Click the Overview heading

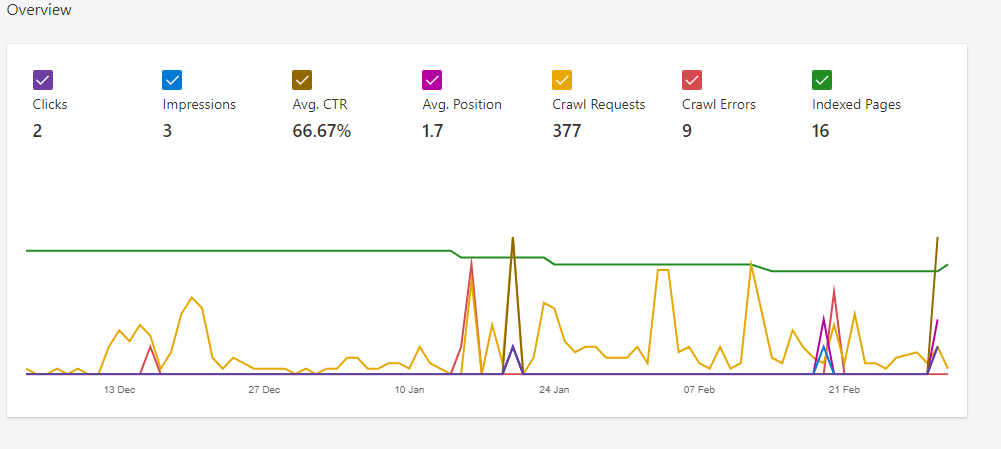coord(39,10)
